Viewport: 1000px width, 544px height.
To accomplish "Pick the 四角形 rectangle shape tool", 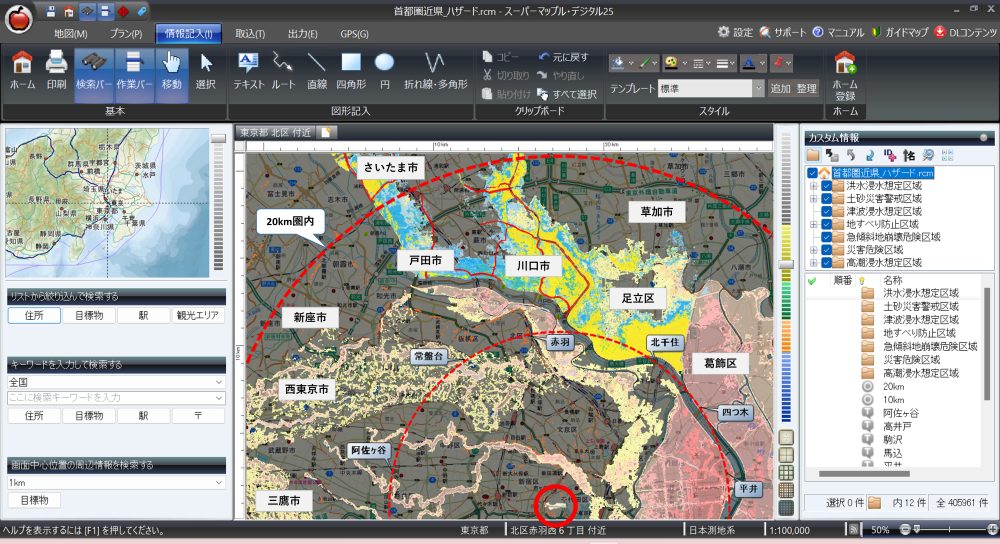I will 351,71.
